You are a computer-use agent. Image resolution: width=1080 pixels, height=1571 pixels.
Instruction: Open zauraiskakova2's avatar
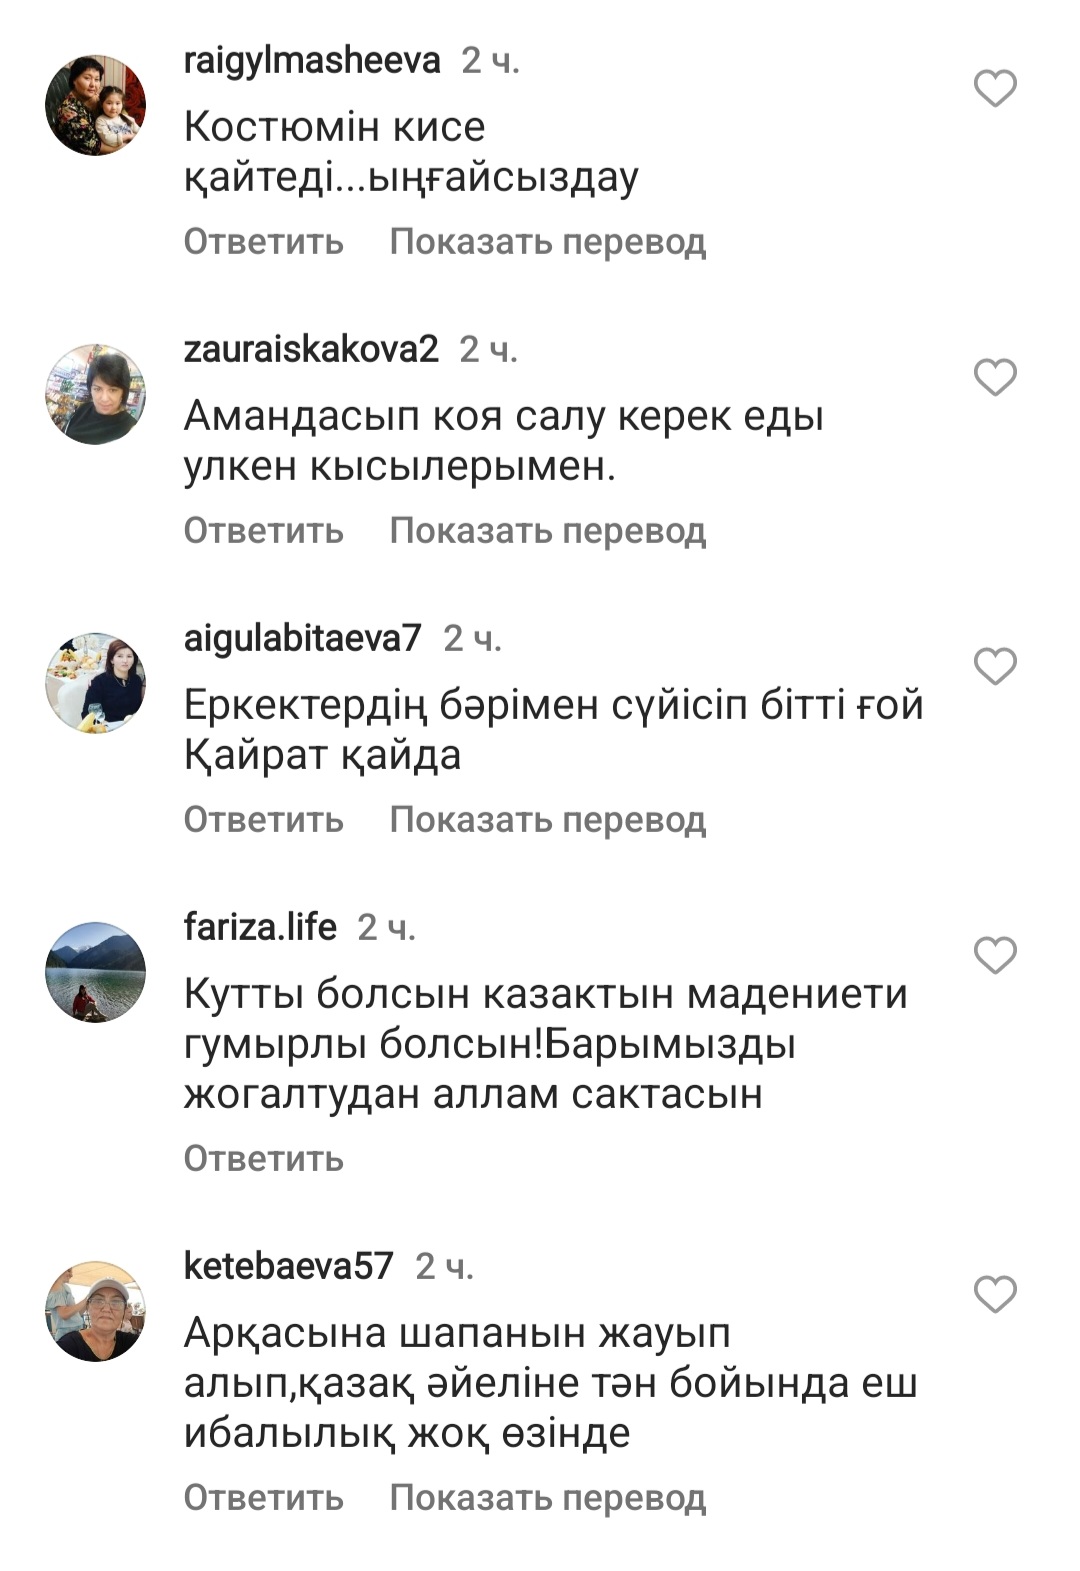96,395
